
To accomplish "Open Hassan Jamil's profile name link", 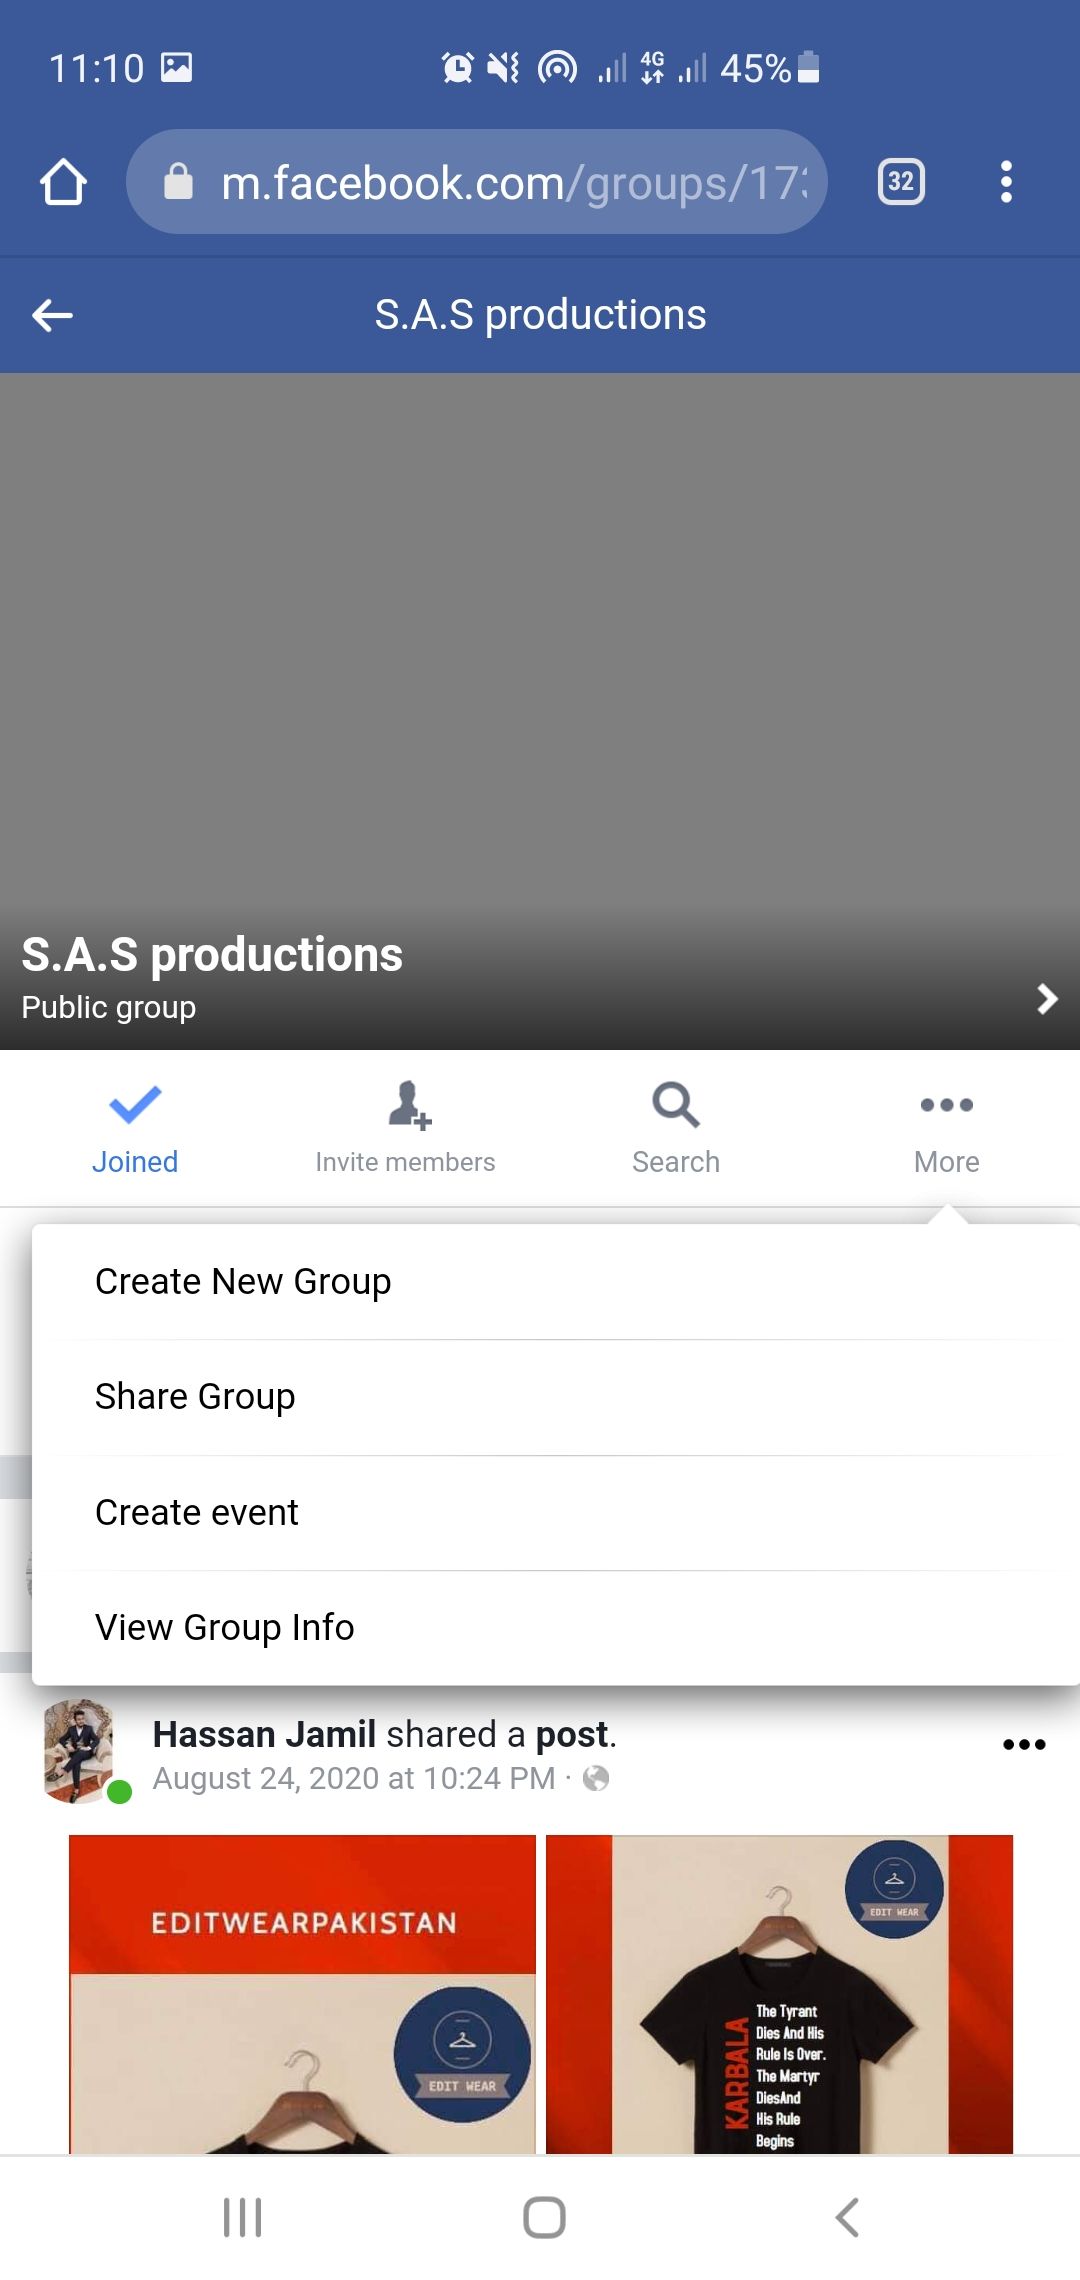I will pos(264,1734).
